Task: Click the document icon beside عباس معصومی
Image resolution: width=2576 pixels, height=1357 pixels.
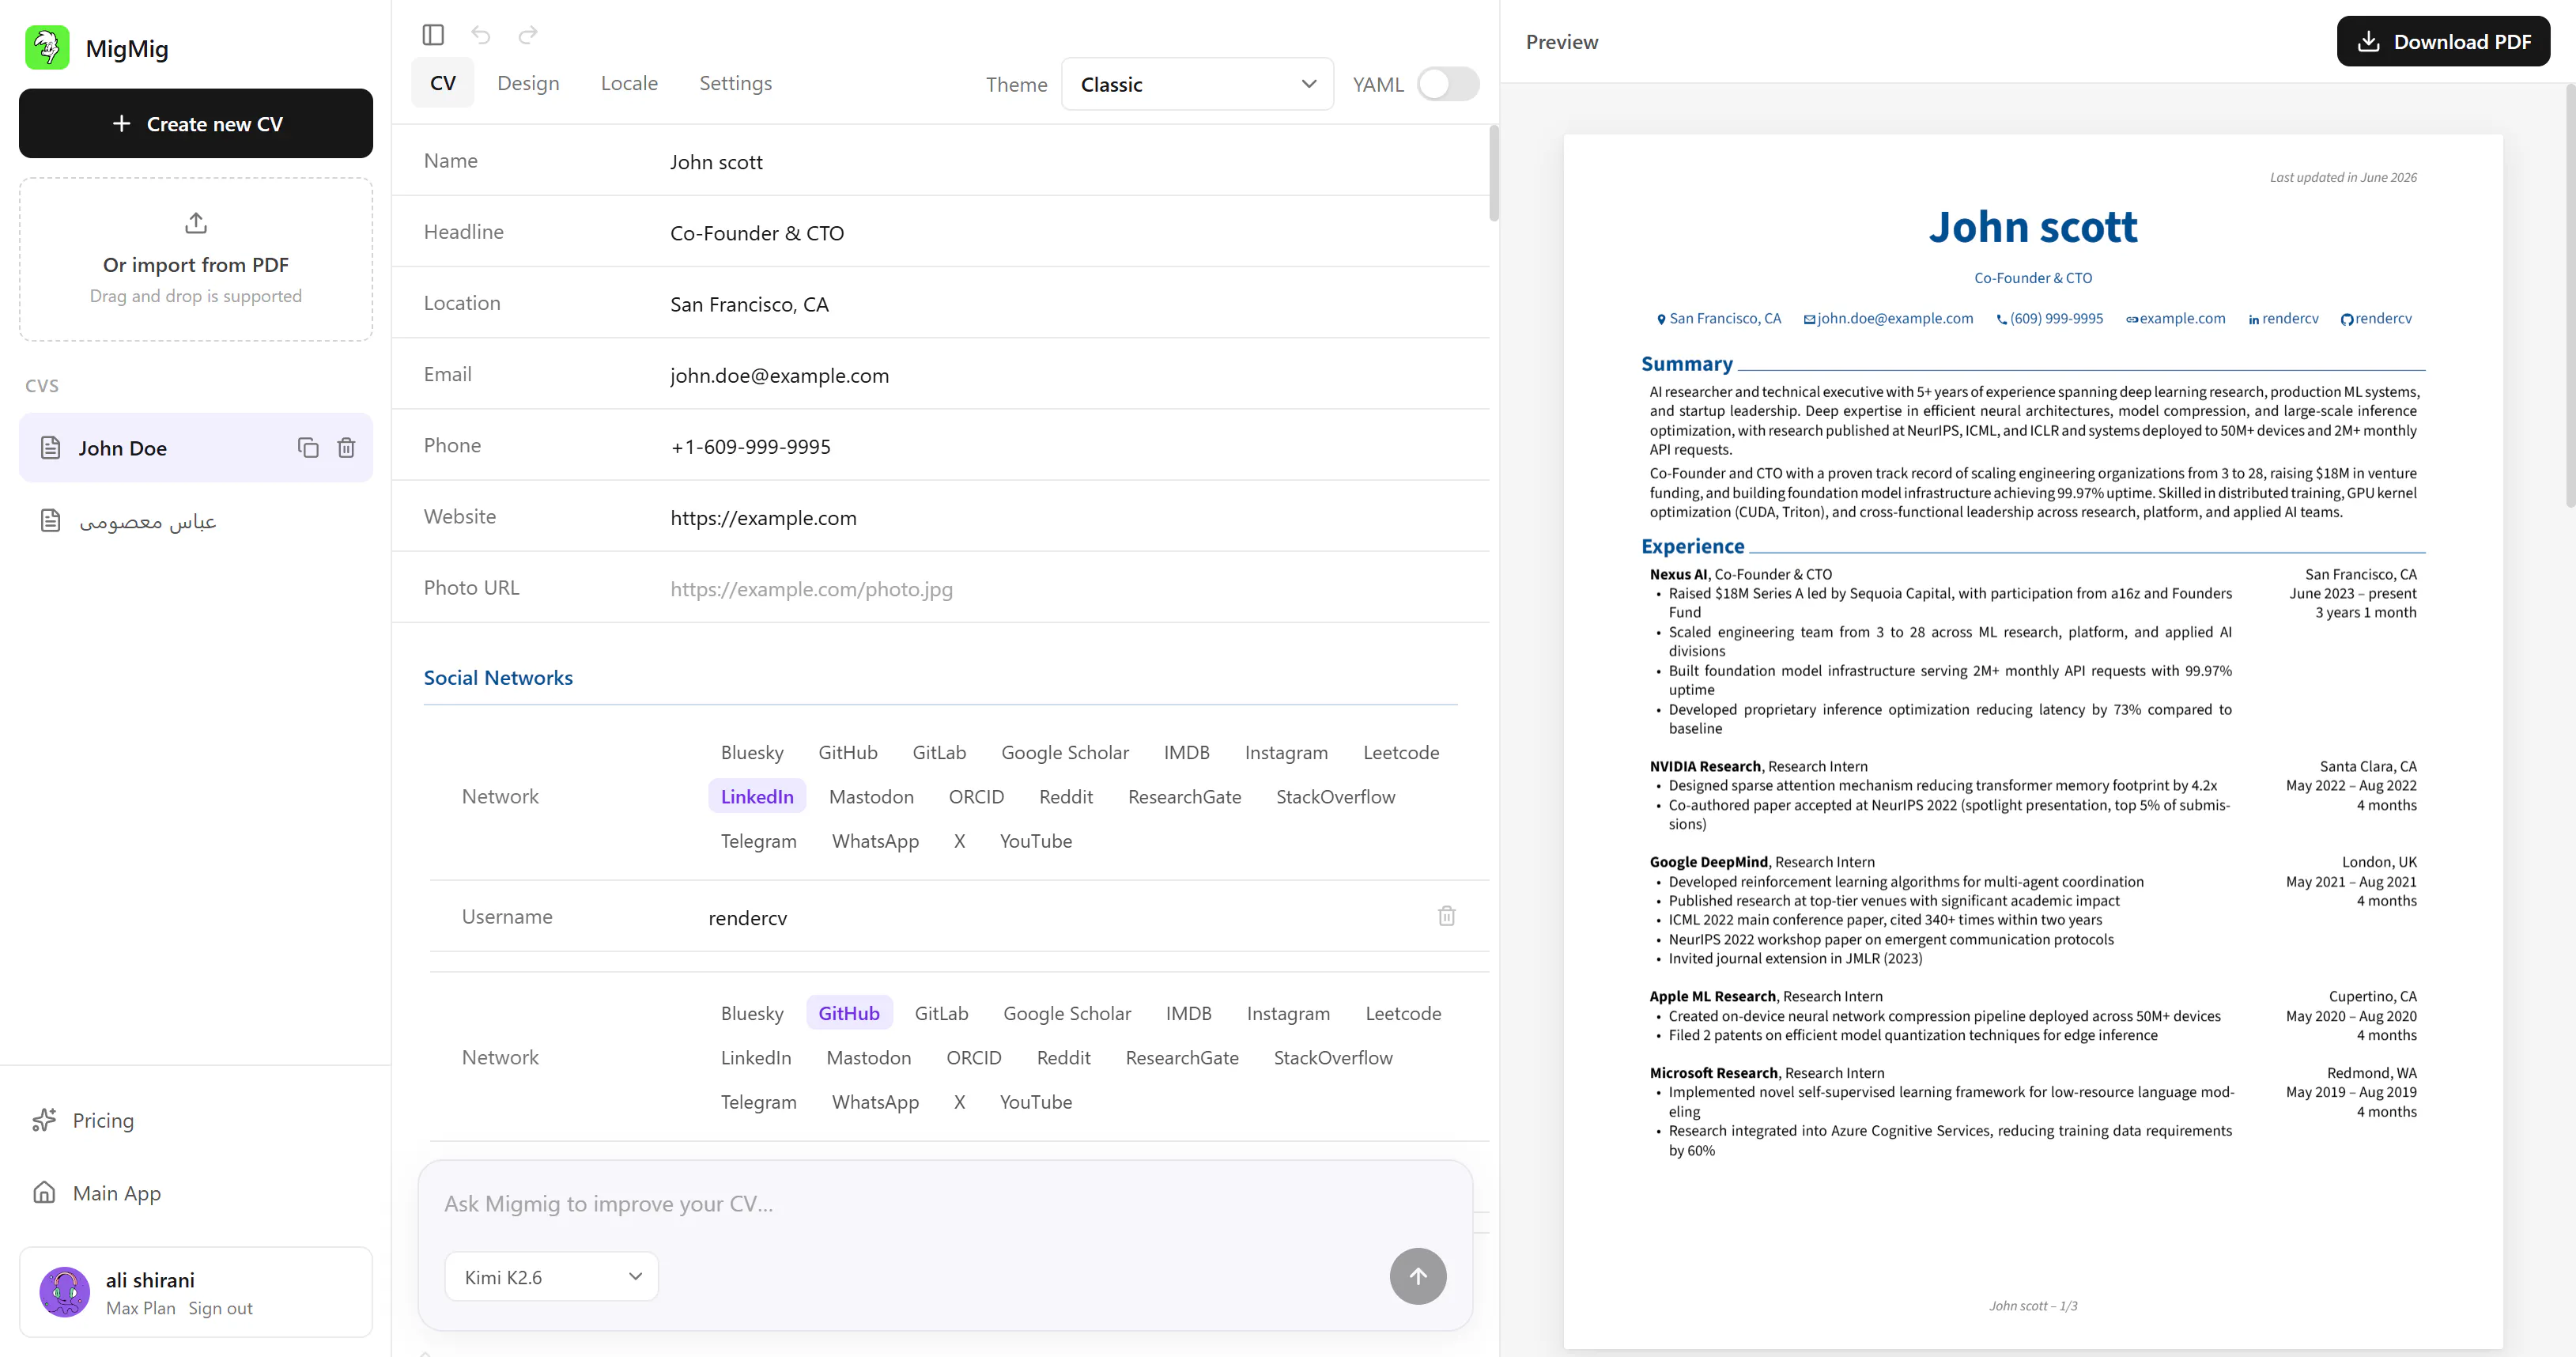Action: [x=50, y=521]
